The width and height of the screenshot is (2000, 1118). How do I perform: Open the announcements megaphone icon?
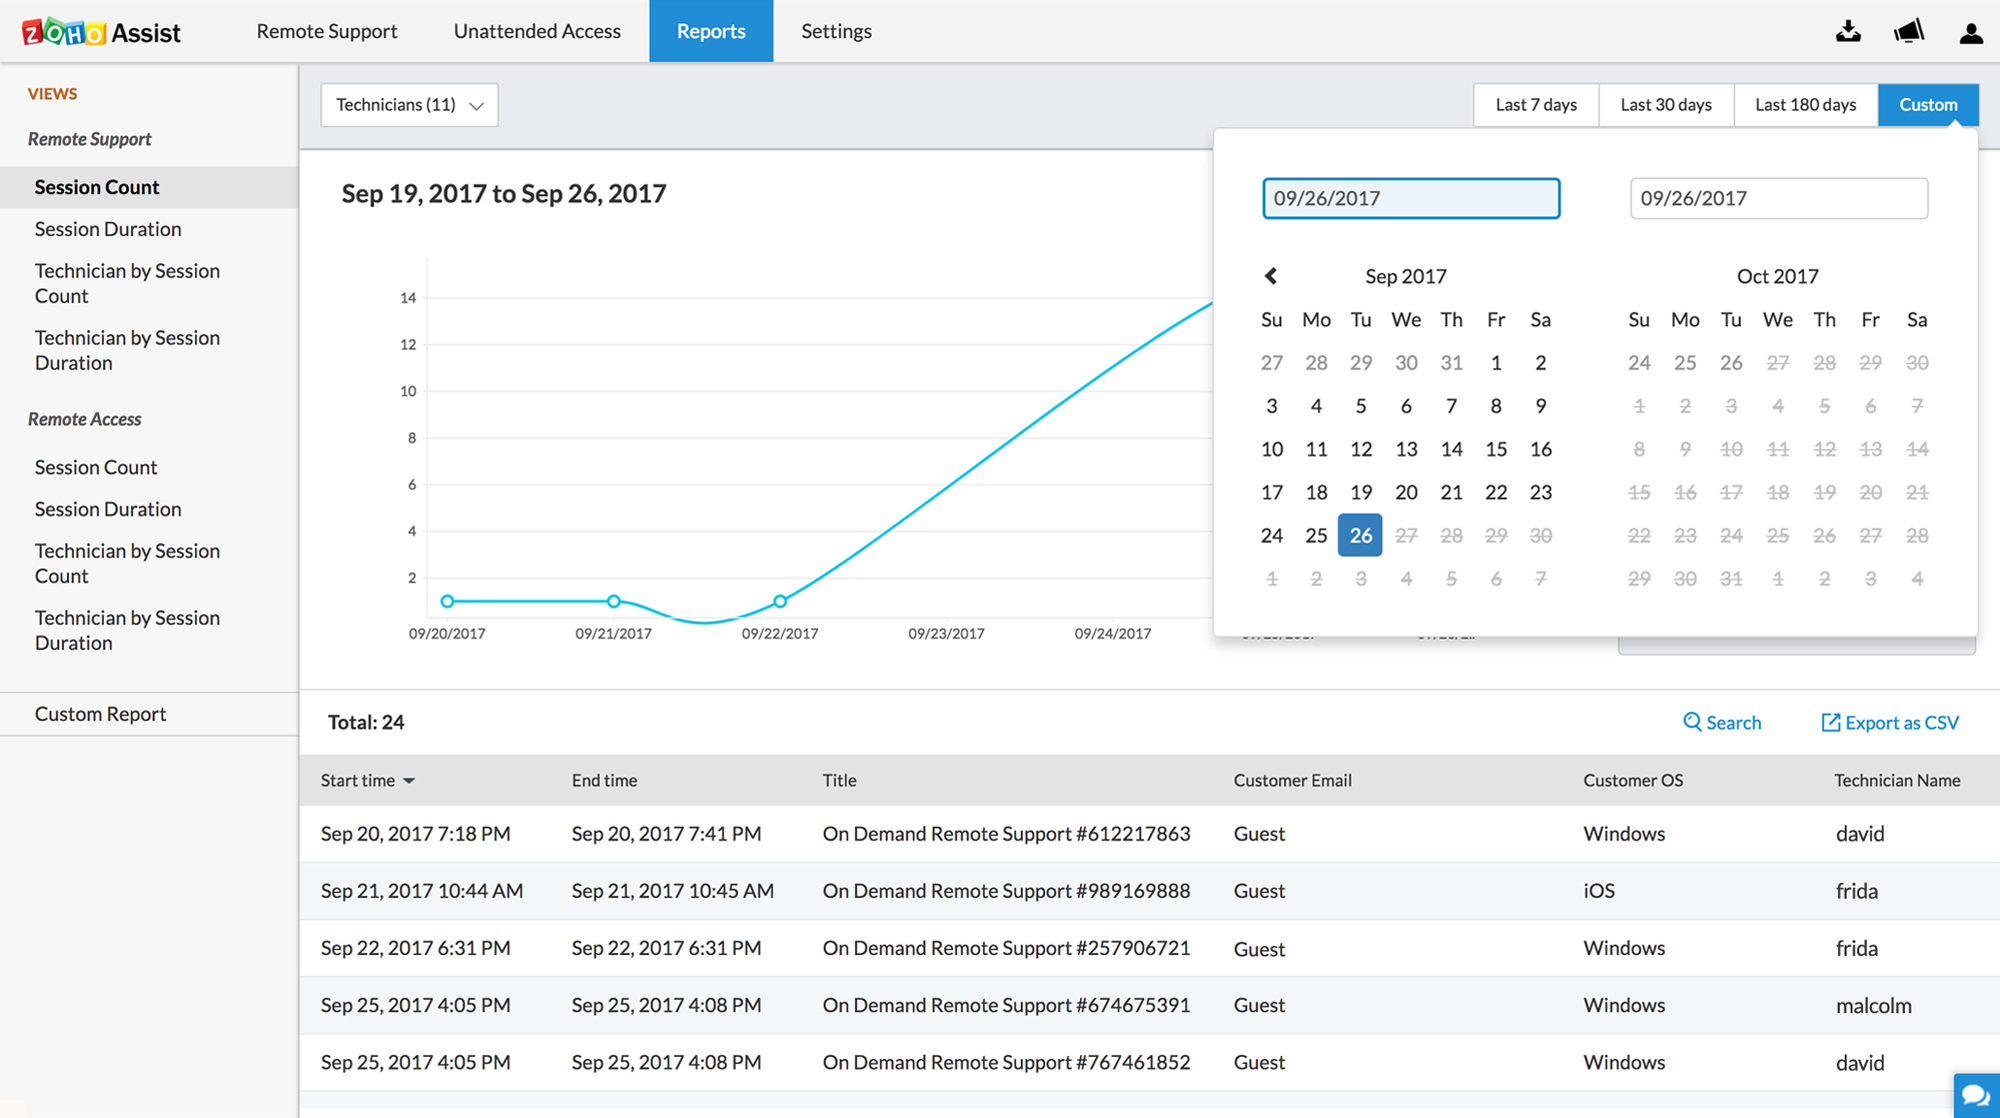[x=1908, y=32]
